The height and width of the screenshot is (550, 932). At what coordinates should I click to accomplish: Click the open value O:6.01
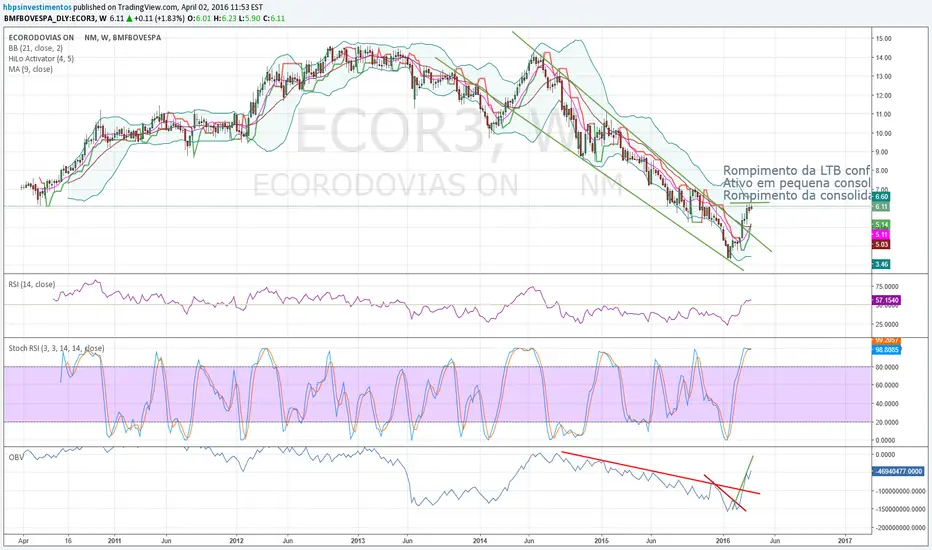coord(199,18)
